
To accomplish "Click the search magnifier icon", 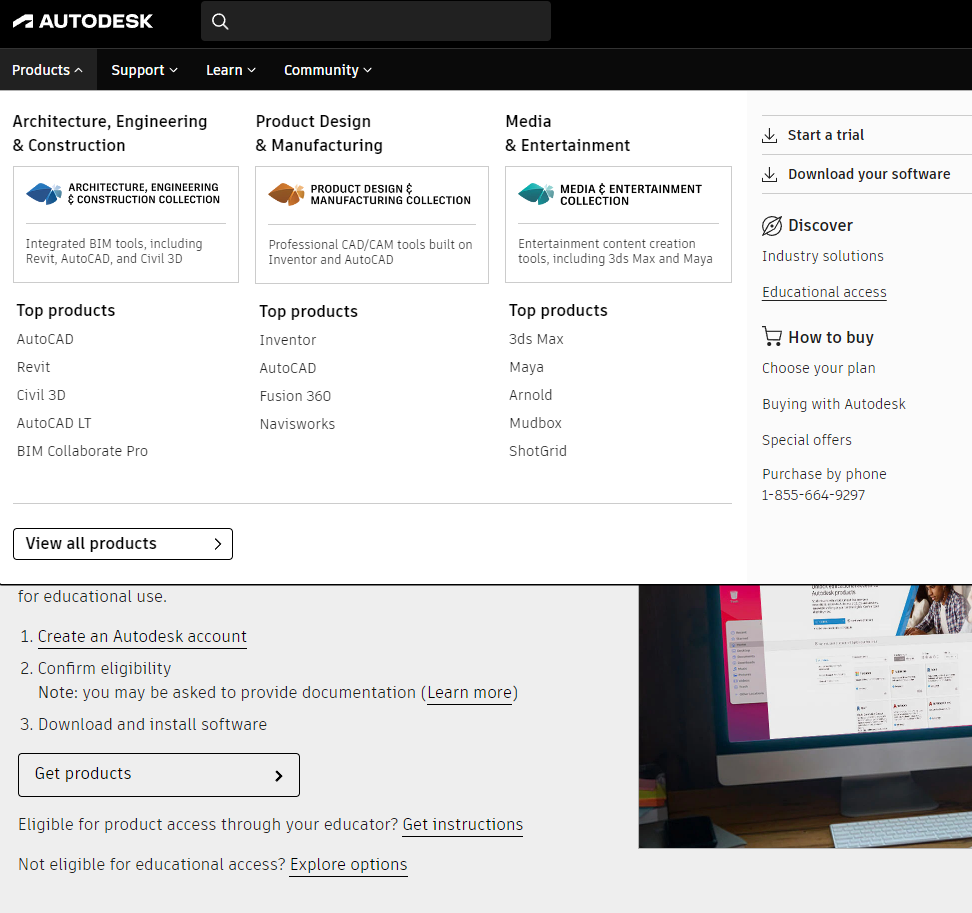I will click(x=220, y=22).
